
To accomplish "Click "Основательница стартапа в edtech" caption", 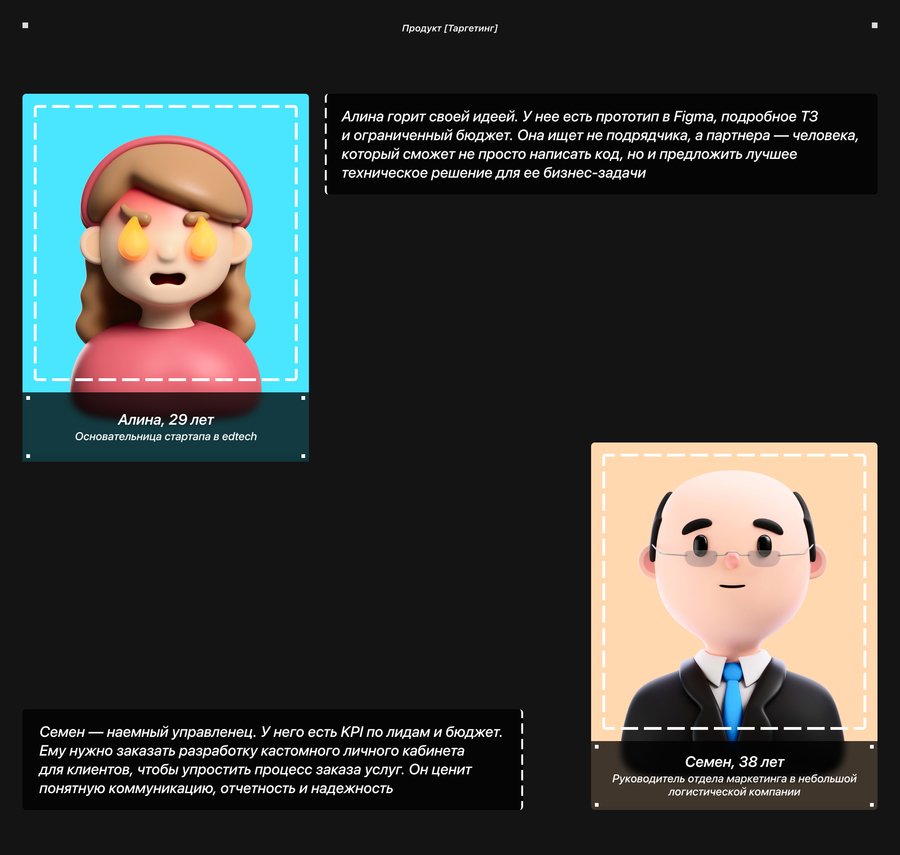I will [x=166, y=437].
